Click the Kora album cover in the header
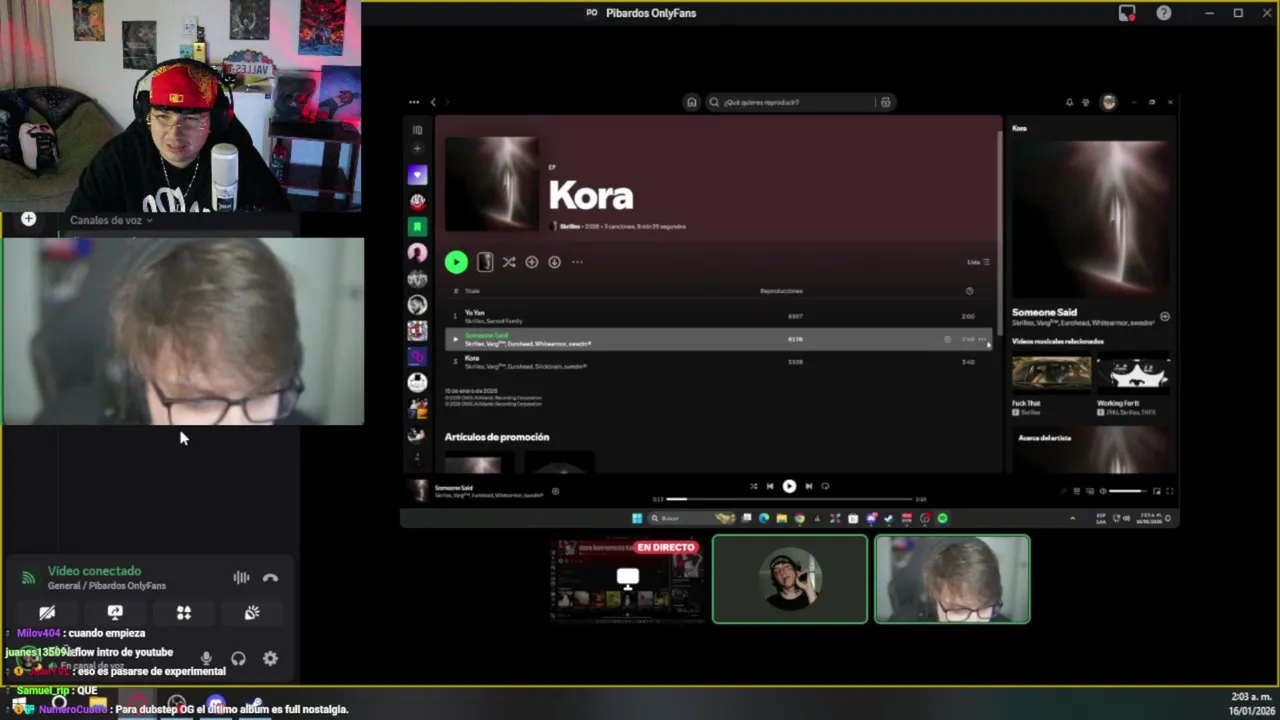 click(x=491, y=184)
